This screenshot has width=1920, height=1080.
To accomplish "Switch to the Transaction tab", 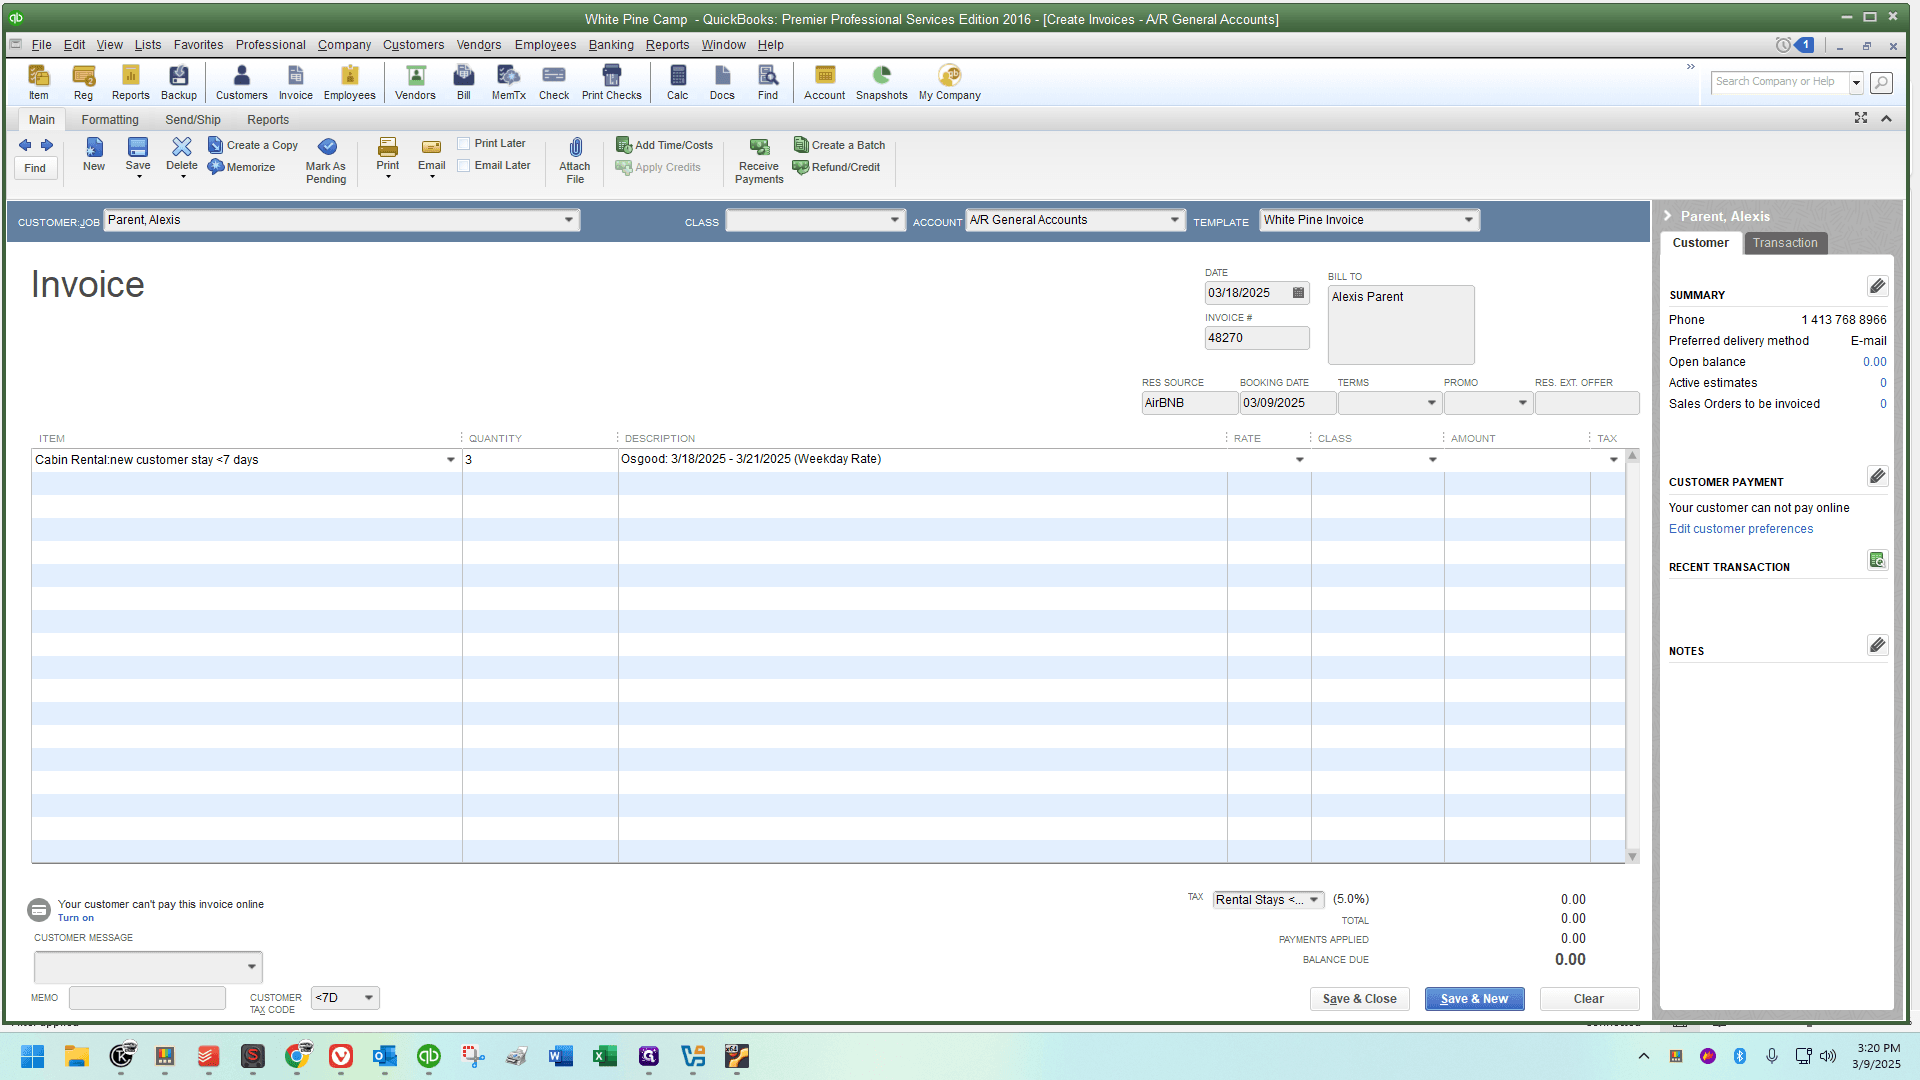I will [1785, 243].
